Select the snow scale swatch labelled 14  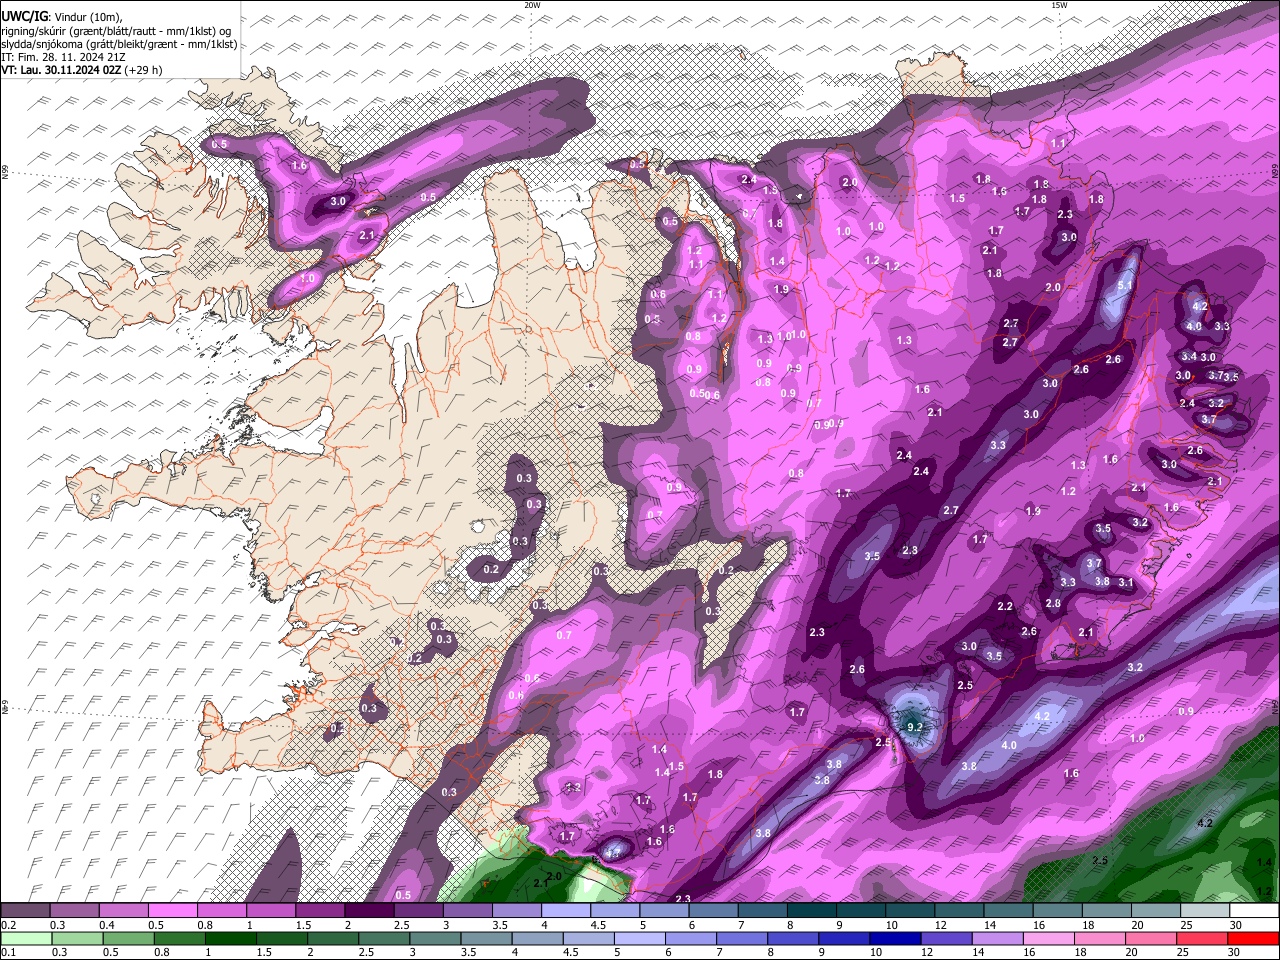coord(1009,910)
